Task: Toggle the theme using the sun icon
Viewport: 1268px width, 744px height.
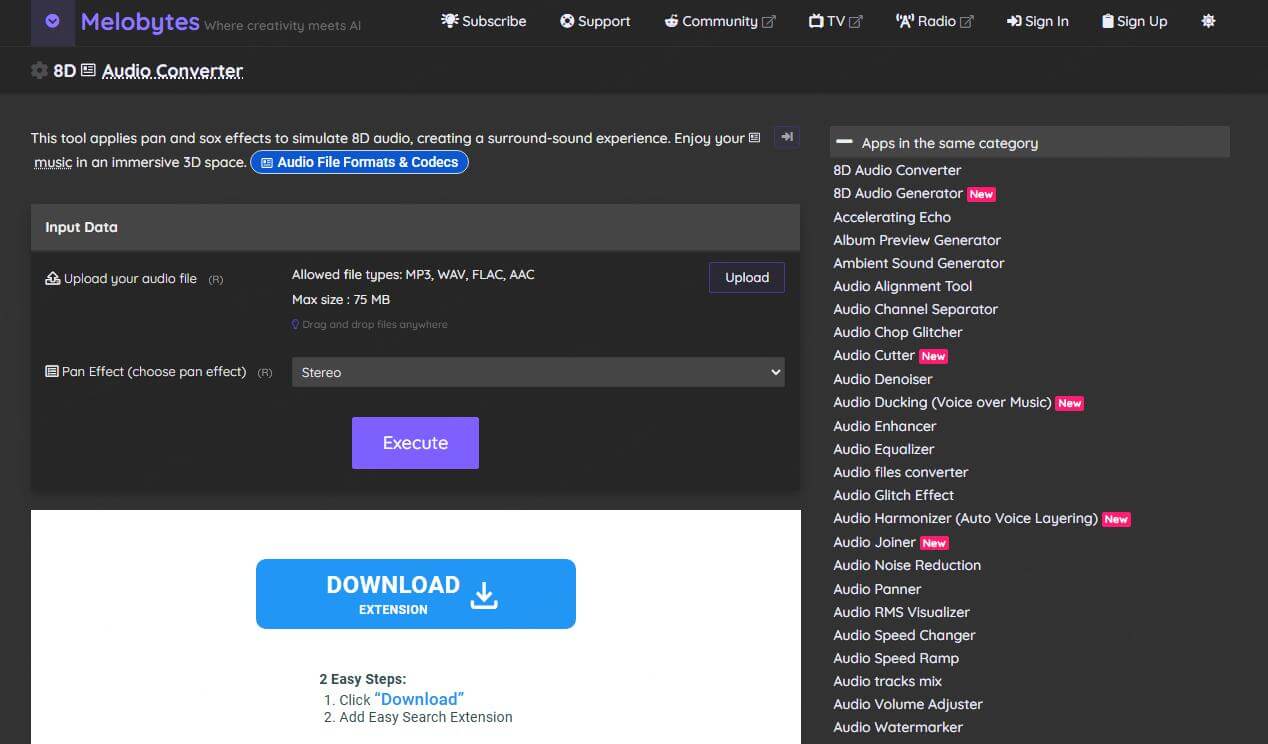Action: [x=1208, y=21]
